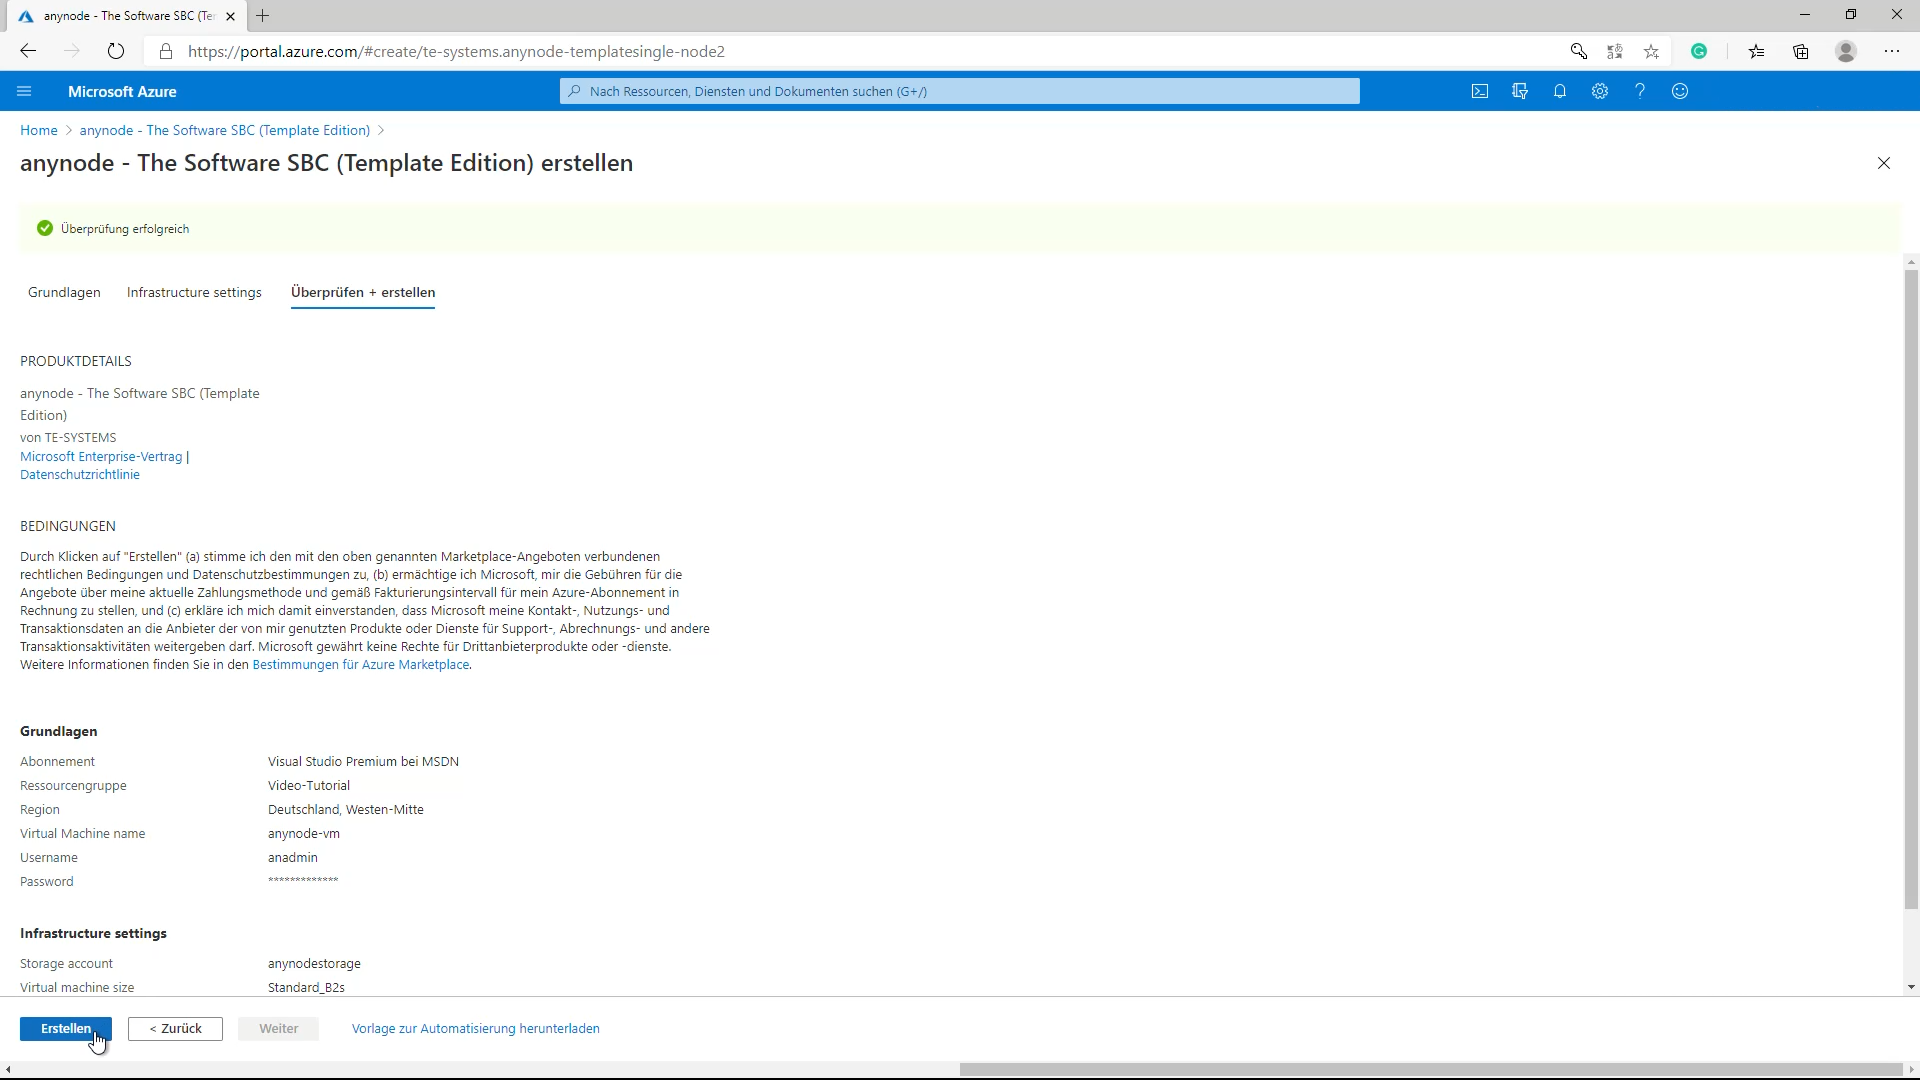Click the Erstellen button

(x=66, y=1029)
